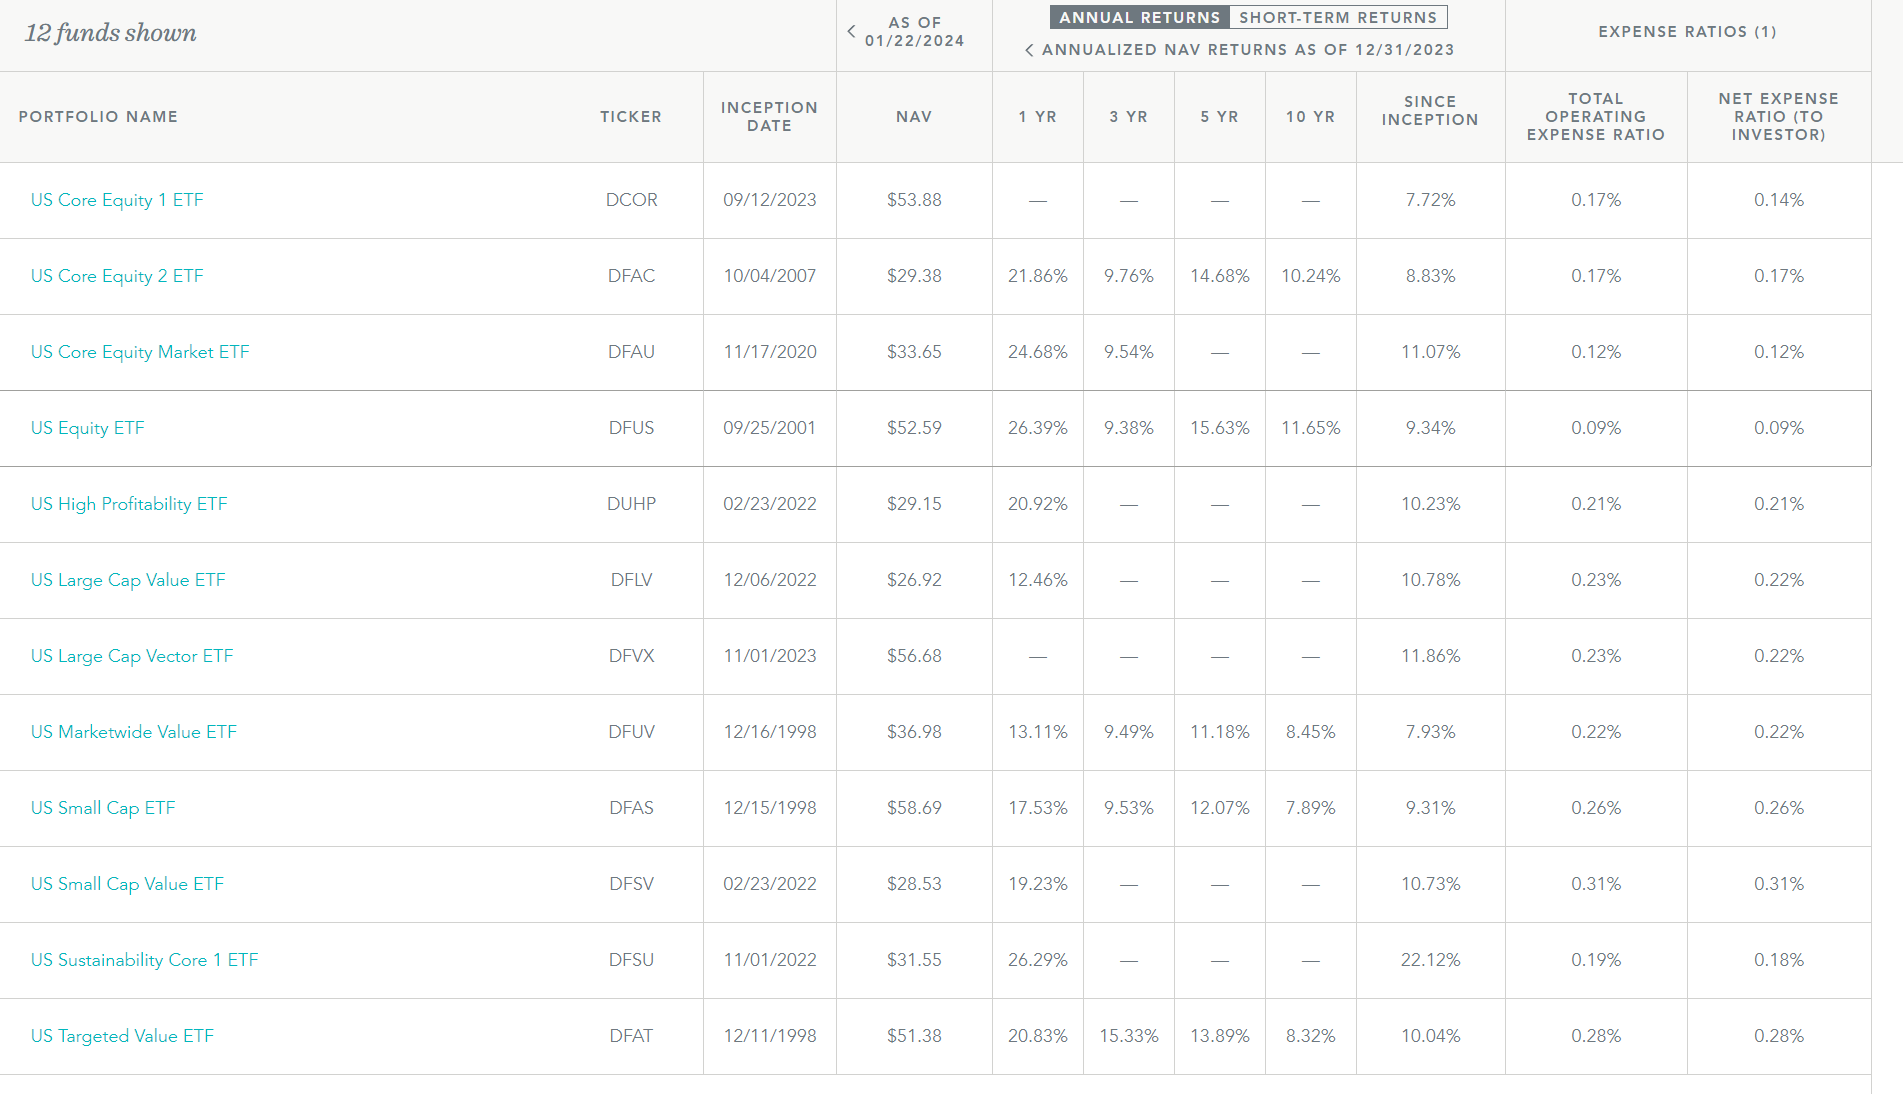Screen dimensions: 1903x1094
Task: Click the NAV column header
Action: click(914, 117)
